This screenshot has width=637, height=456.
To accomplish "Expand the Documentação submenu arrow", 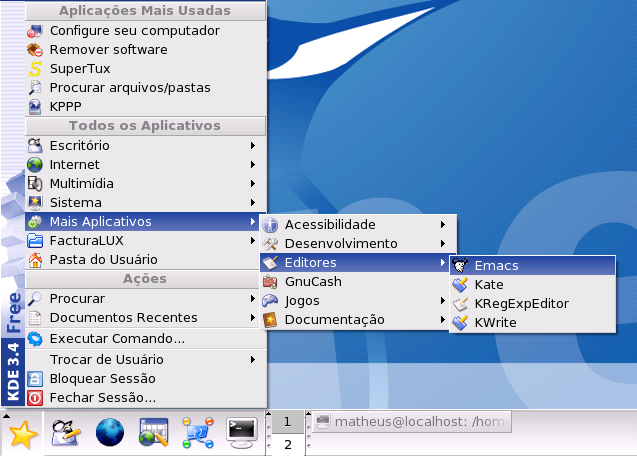I will [443, 320].
